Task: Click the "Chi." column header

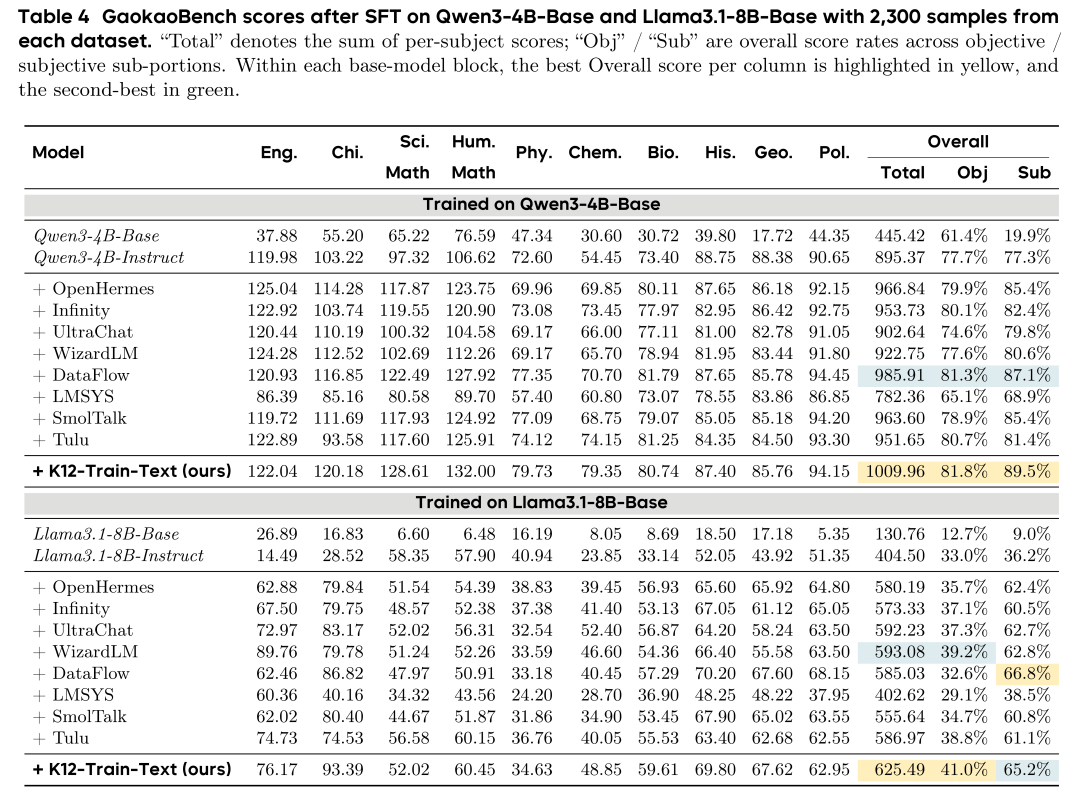Action: click(x=347, y=152)
